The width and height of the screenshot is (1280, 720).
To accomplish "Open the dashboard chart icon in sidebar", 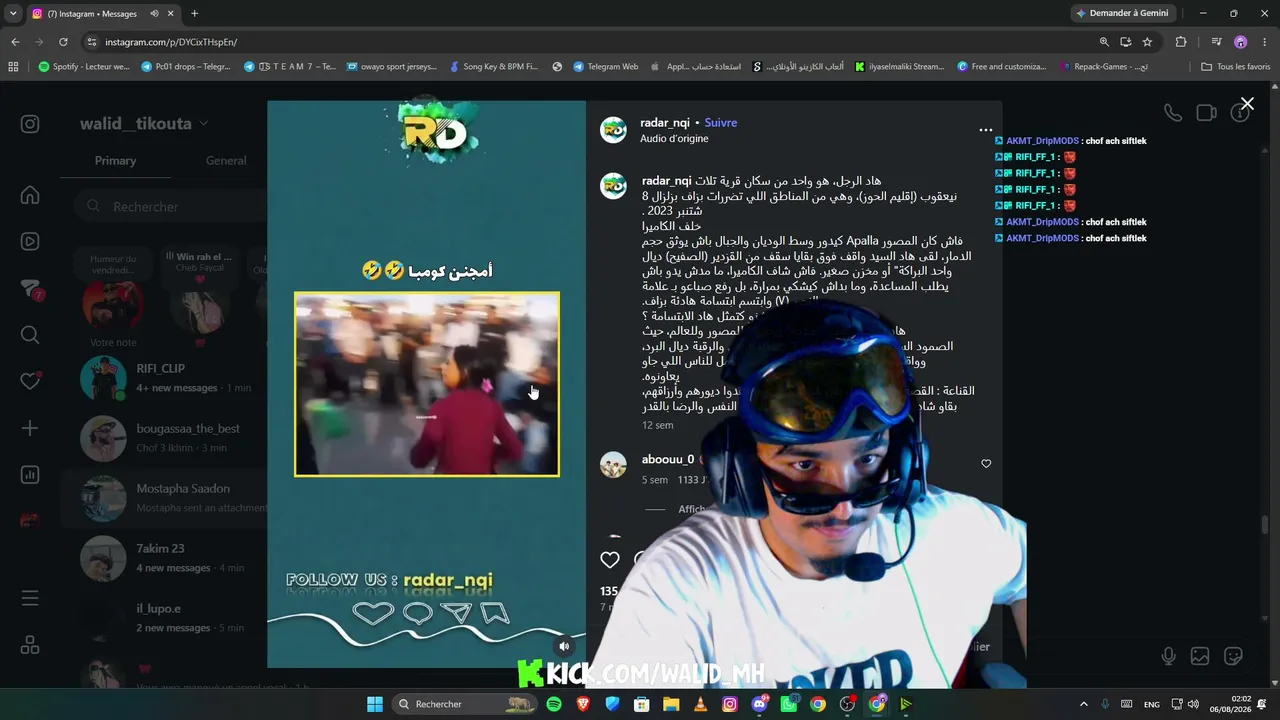I will 30,475.
